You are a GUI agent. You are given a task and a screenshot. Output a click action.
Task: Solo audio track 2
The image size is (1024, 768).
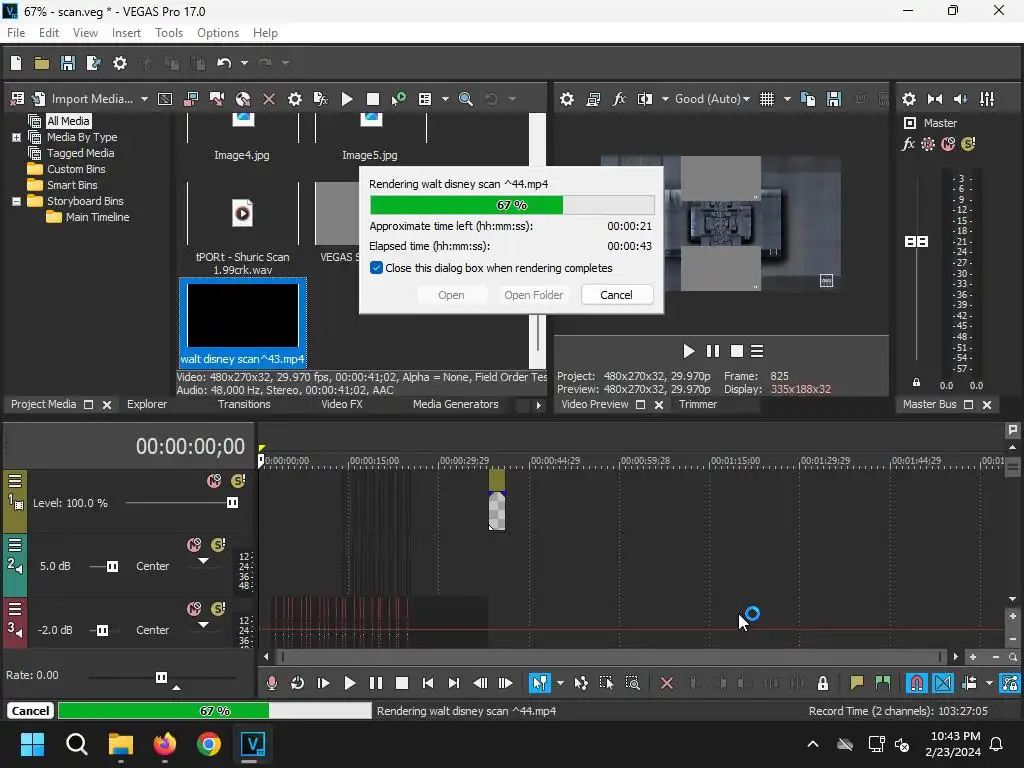point(218,545)
